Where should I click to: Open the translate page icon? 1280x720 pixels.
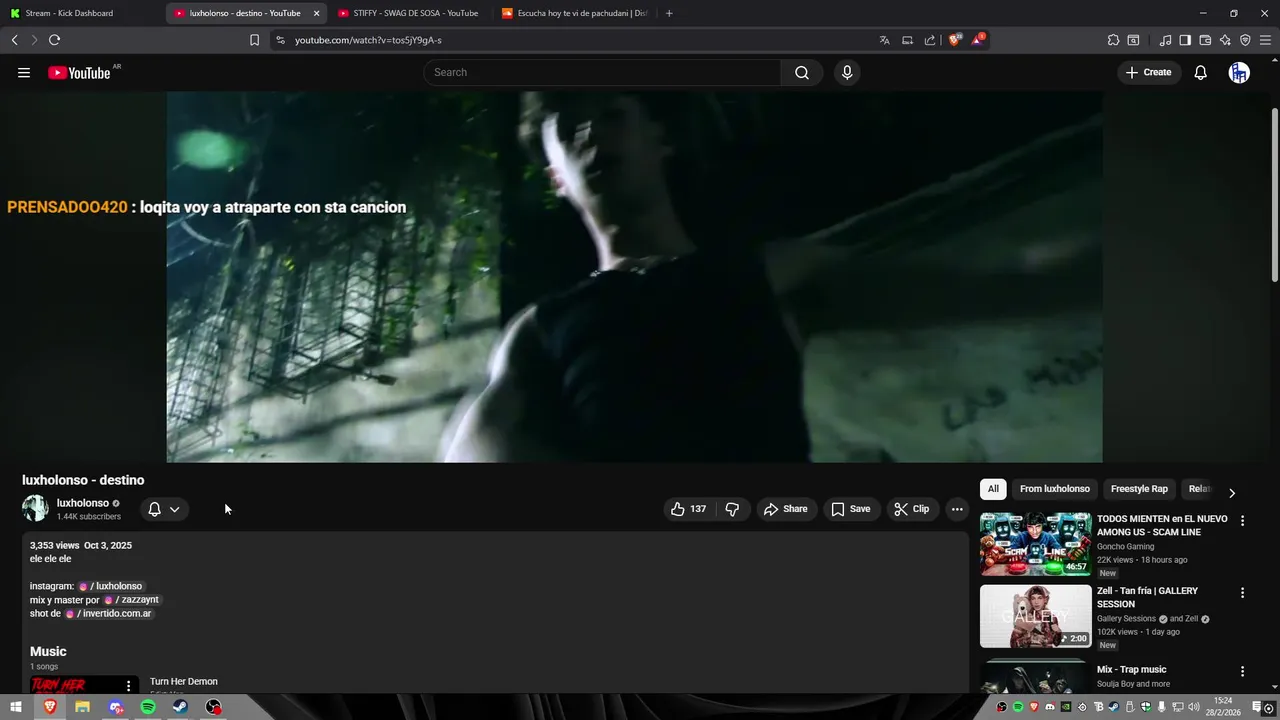(884, 40)
